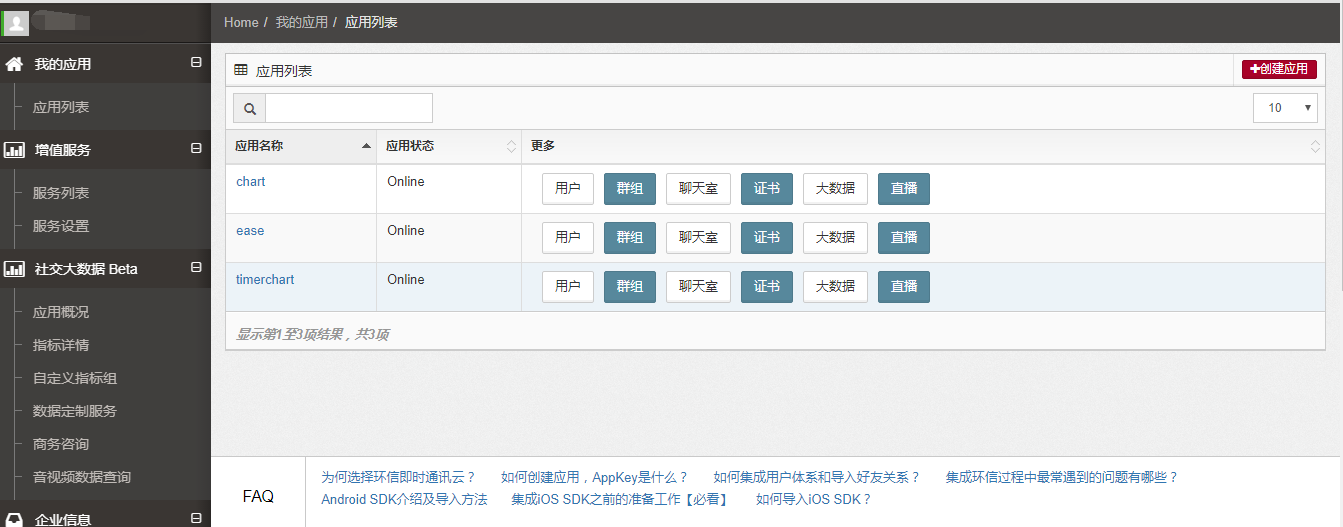Click the user avatar icon at top left
1343x527 pixels.
[16, 22]
